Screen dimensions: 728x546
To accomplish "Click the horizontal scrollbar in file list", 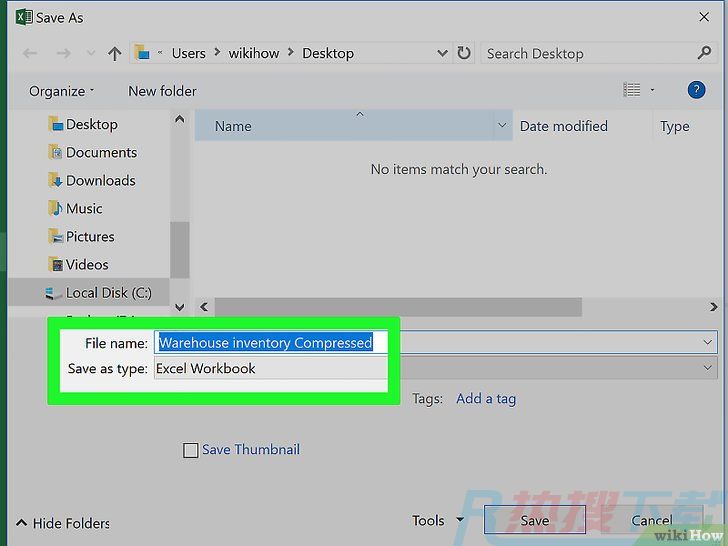I will coord(398,307).
